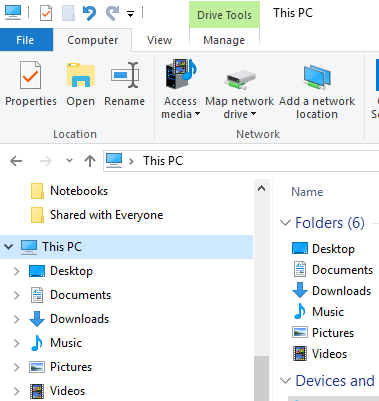
Task: Open the File menu
Action: (x=26, y=40)
